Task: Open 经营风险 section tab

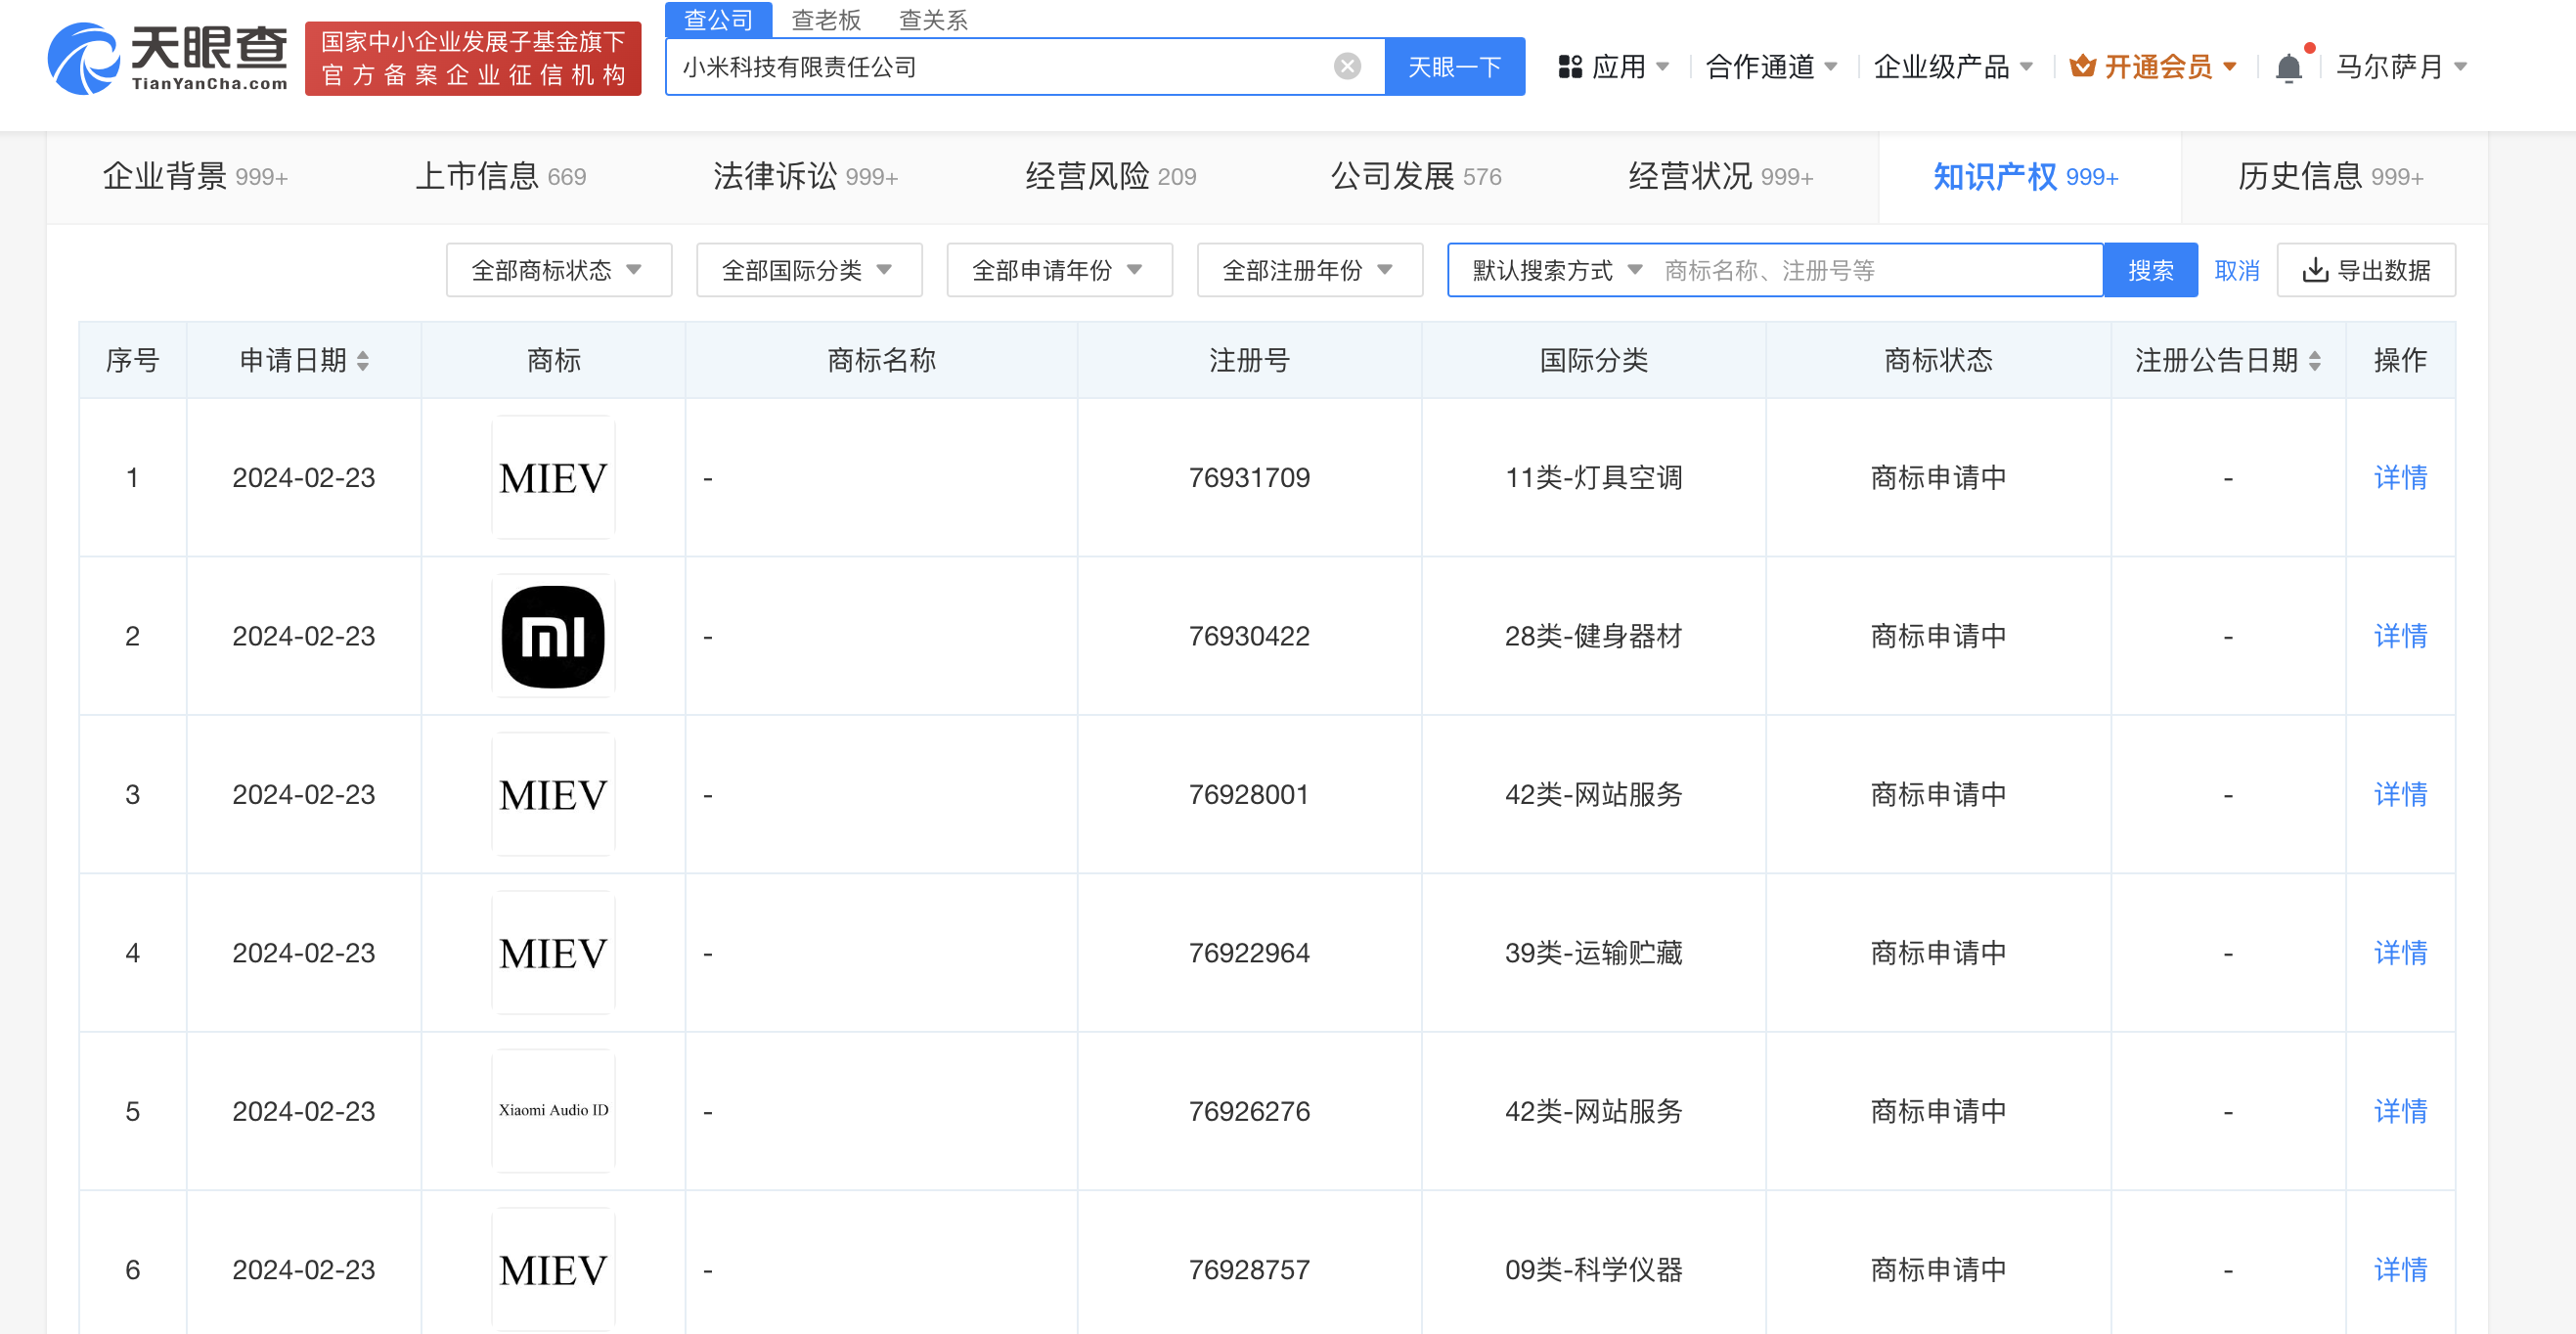Action: (x=1111, y=177)
